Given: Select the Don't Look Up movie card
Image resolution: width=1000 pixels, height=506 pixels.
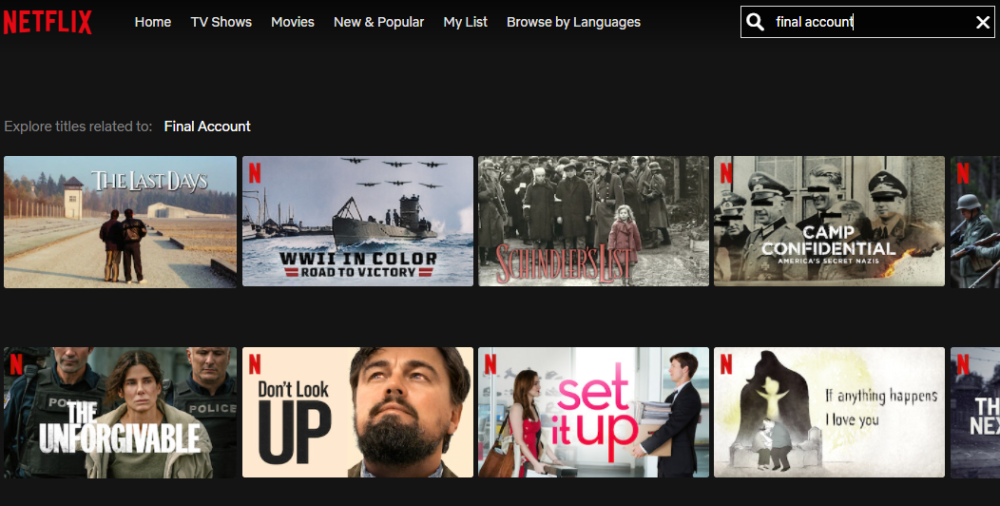Looking at the screenshot, I should pos(357,412).
